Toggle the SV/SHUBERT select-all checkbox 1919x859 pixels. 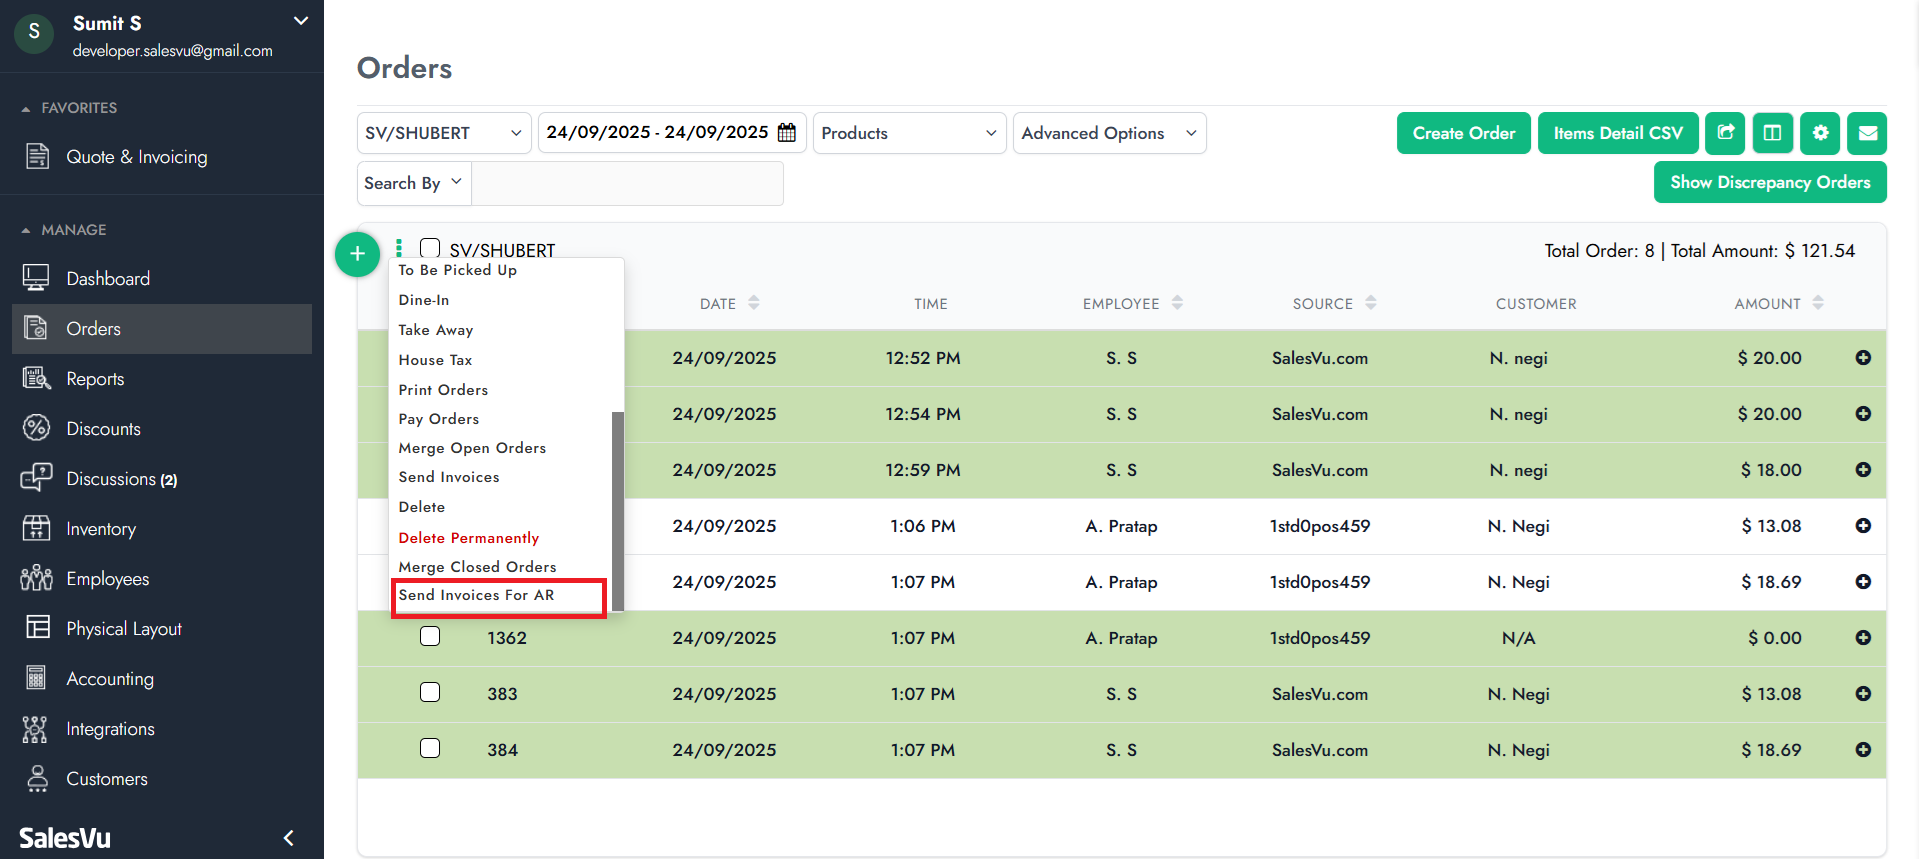(430, 247)
